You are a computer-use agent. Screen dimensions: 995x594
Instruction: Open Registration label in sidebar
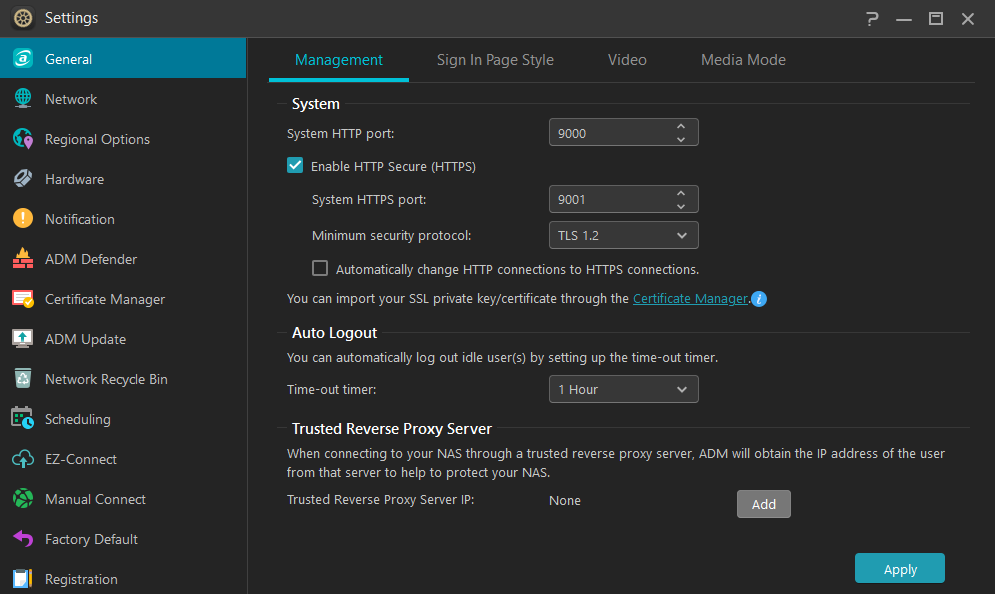[x=81, y=579]
